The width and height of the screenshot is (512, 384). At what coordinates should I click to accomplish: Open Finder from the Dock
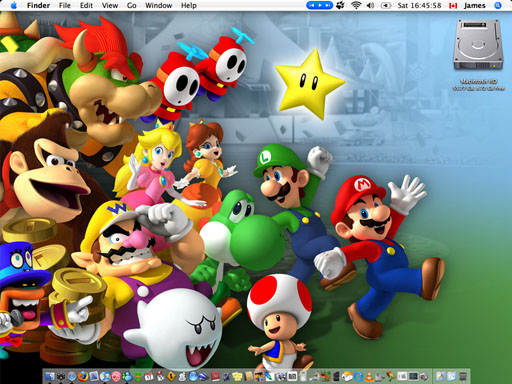pyautogui.click(x=50, y=376)
